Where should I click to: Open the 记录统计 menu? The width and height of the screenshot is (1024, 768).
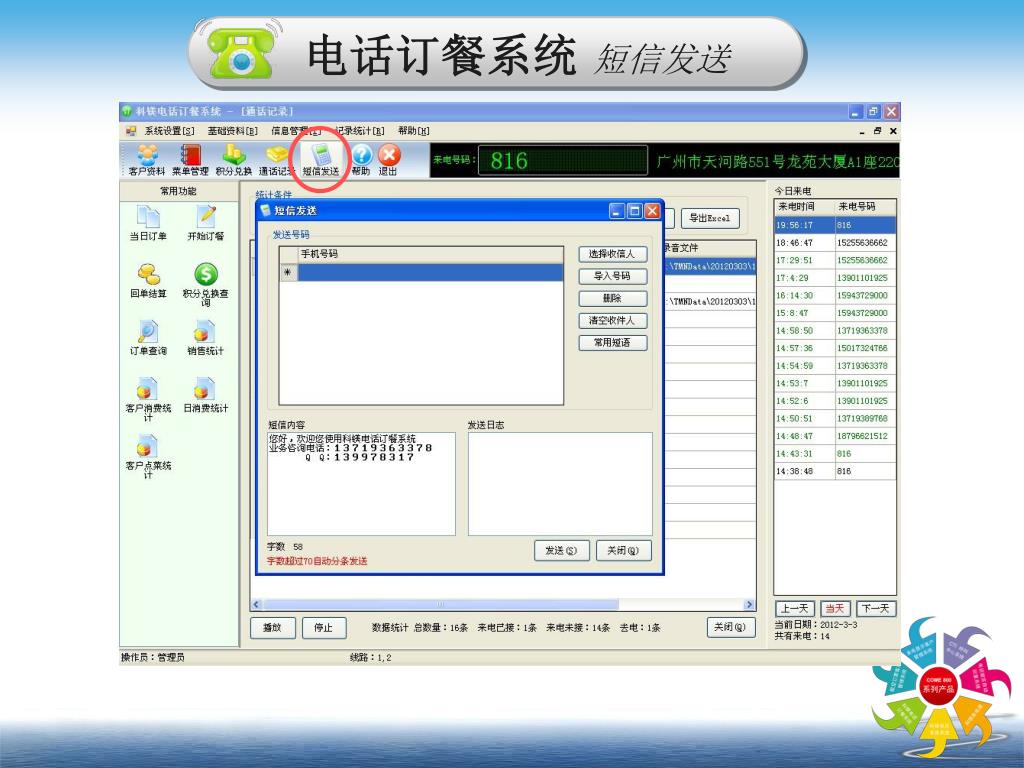tap(359, 131)
